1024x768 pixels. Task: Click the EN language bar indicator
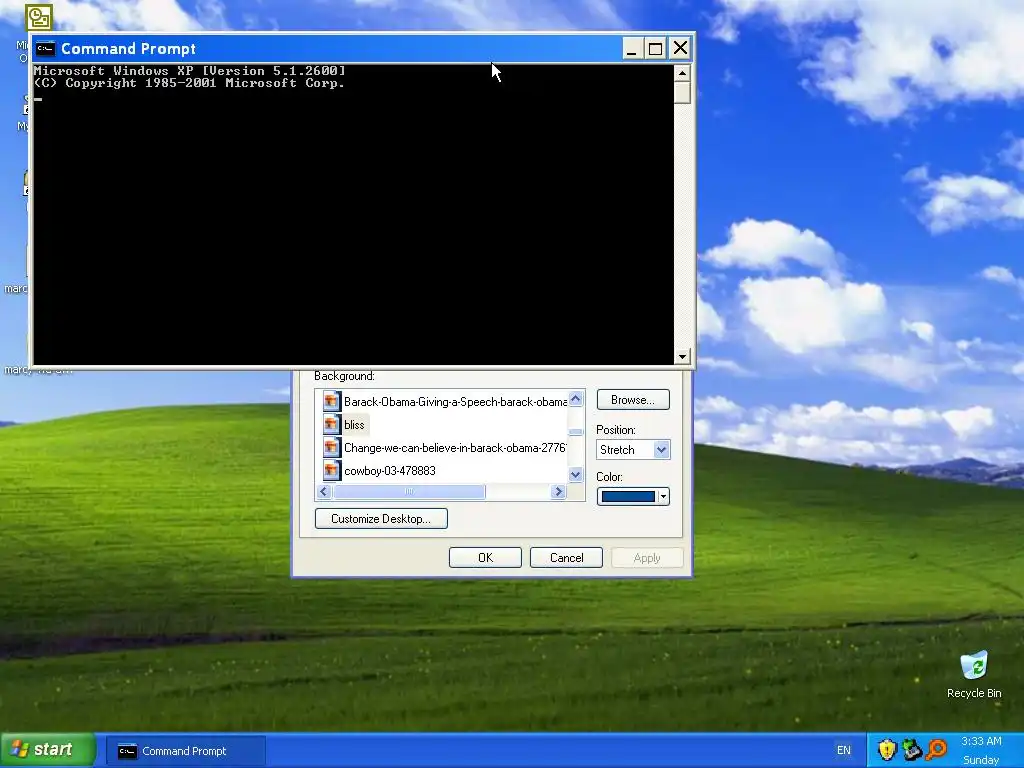click(x=844, y=750)
